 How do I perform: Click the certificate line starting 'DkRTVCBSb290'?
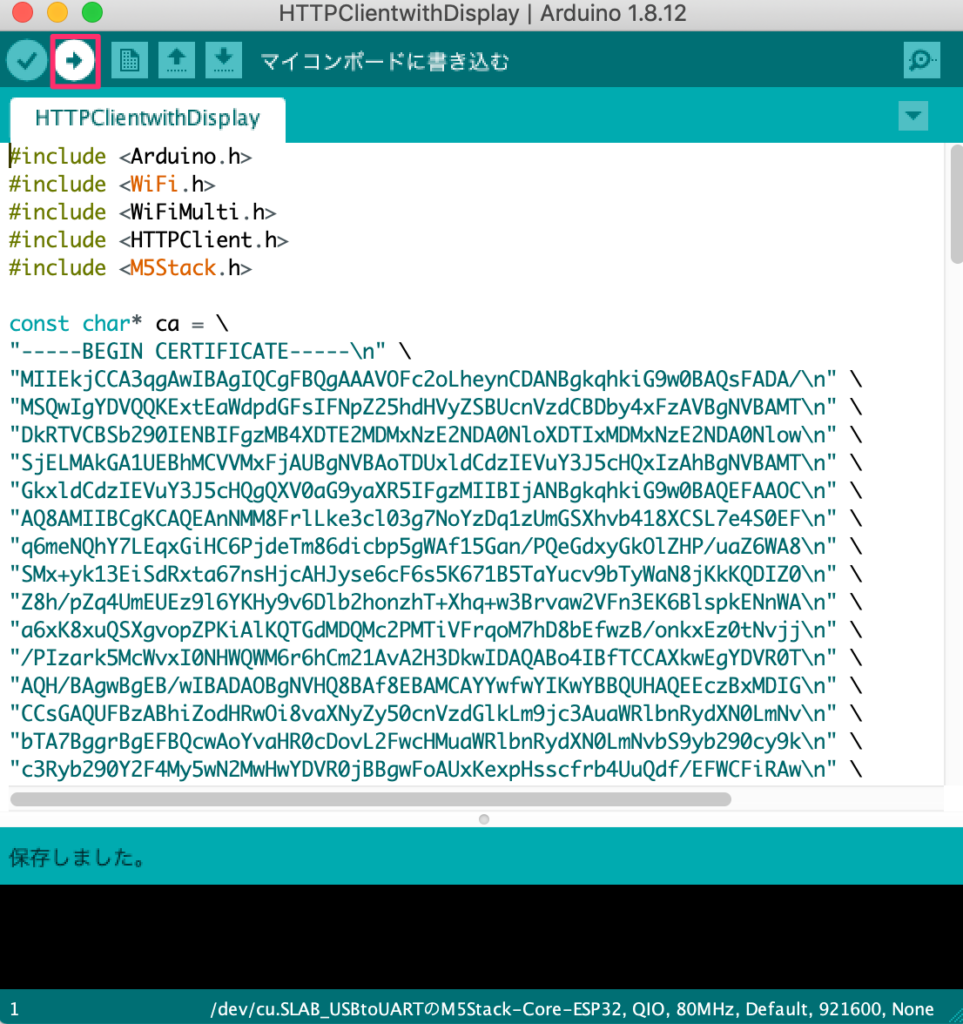pos(435,436)
